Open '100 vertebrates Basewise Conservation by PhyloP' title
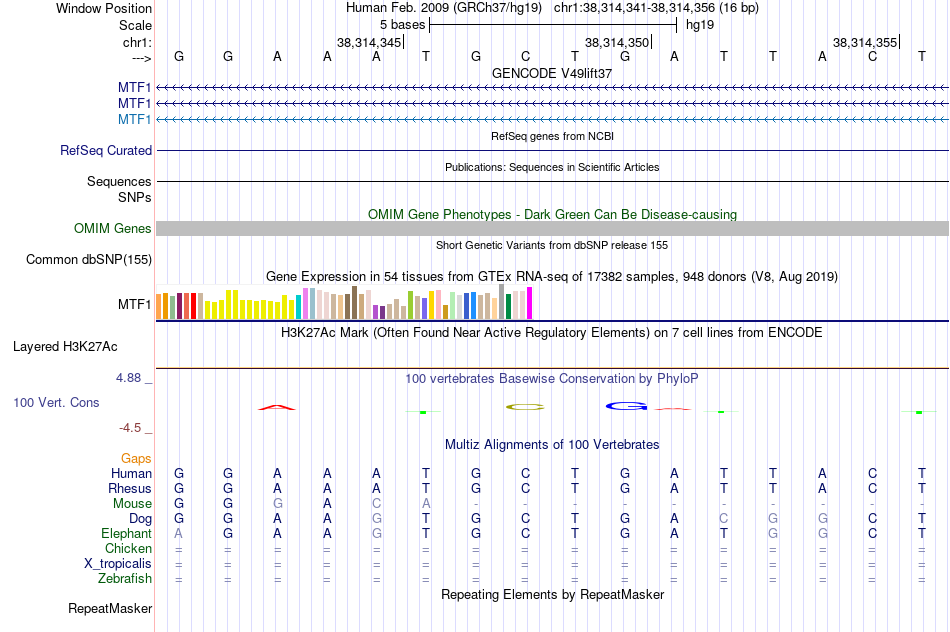Viewport: 950px width, 632px height. tap(552, 379)
